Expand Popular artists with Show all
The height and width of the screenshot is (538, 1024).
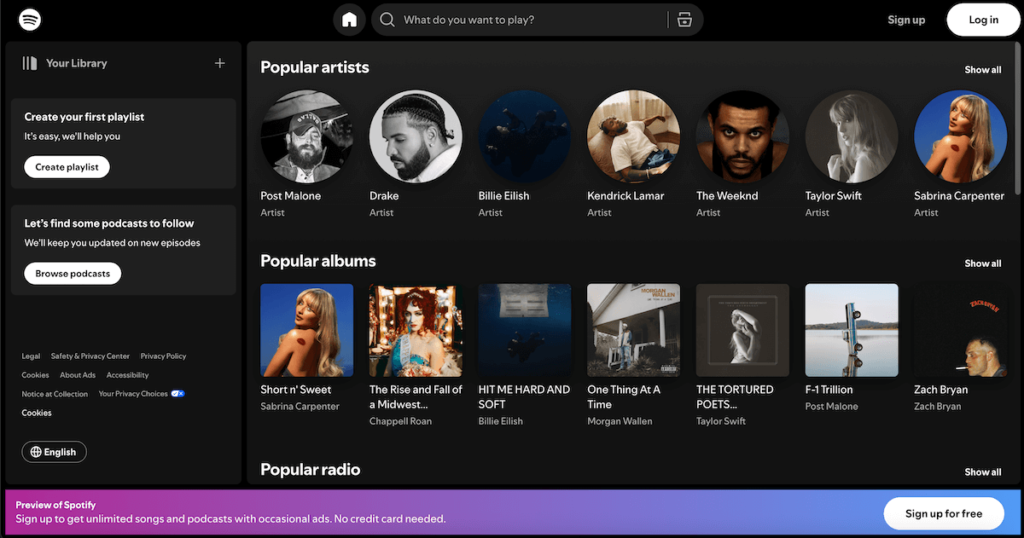[982, 70]
